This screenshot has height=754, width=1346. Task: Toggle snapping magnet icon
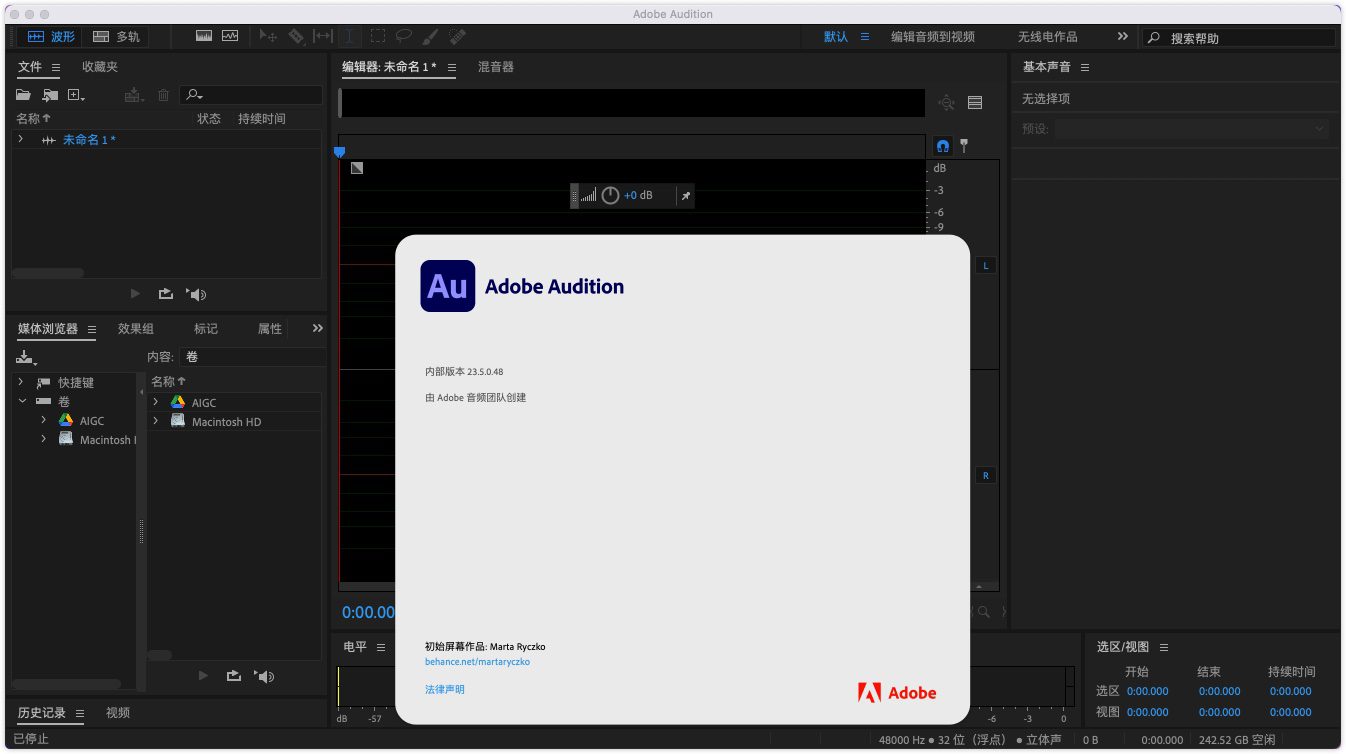tap(942, 146)
